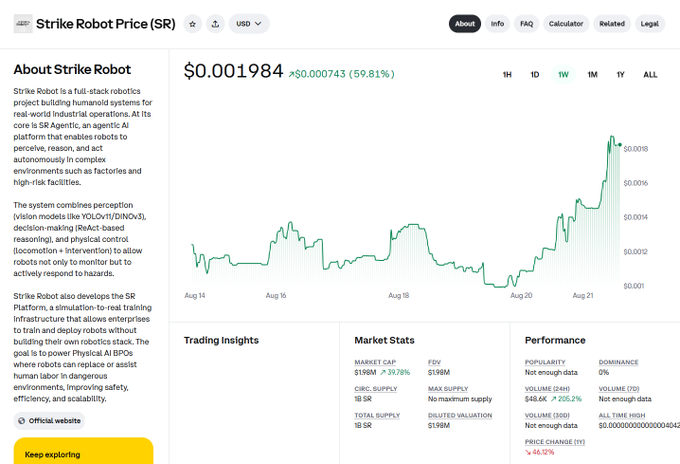Click the Aug 14 axis label
The image size is (680, 464).
pyautogui.click(x=195, y=295)
